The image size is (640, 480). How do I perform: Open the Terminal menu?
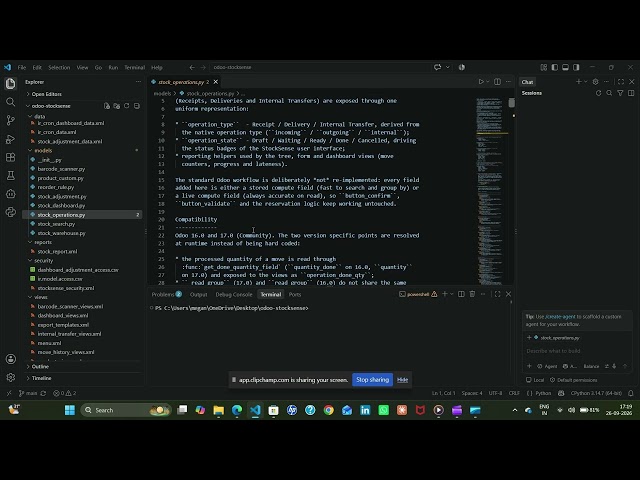[134, 67]
